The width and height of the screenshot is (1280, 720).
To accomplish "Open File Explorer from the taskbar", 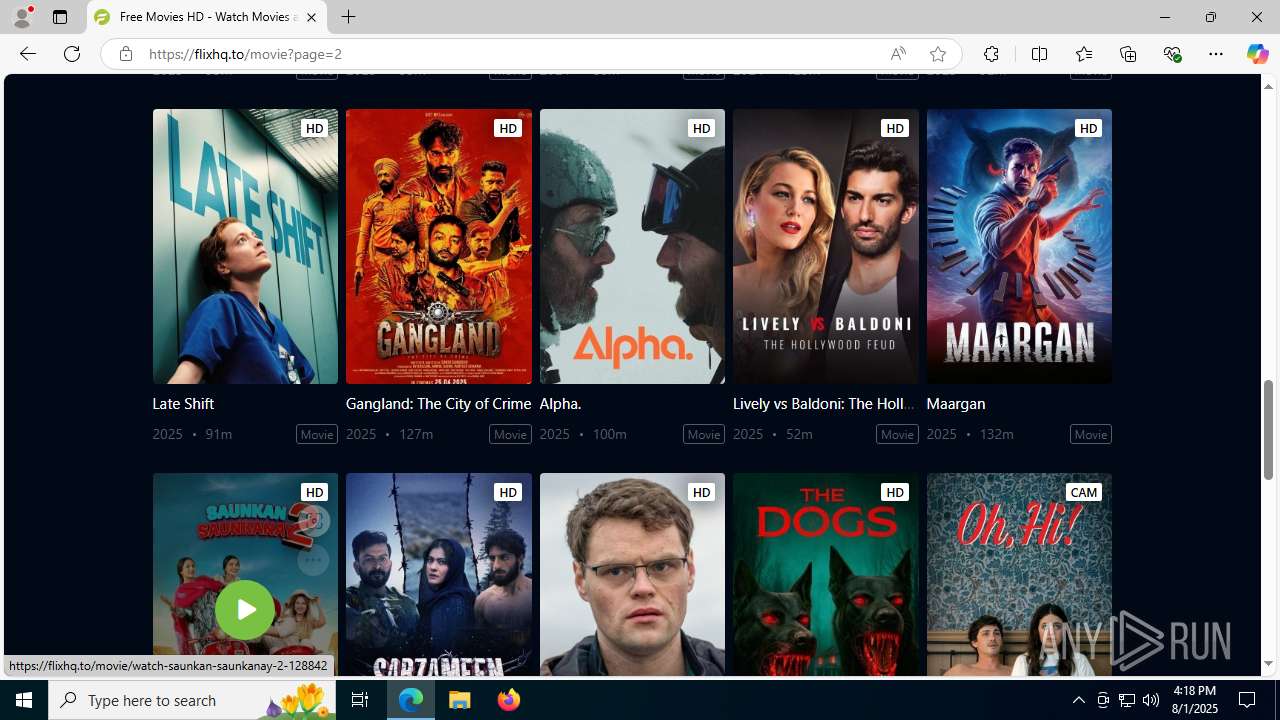I will pyautogui.click(x=460, y=700).
